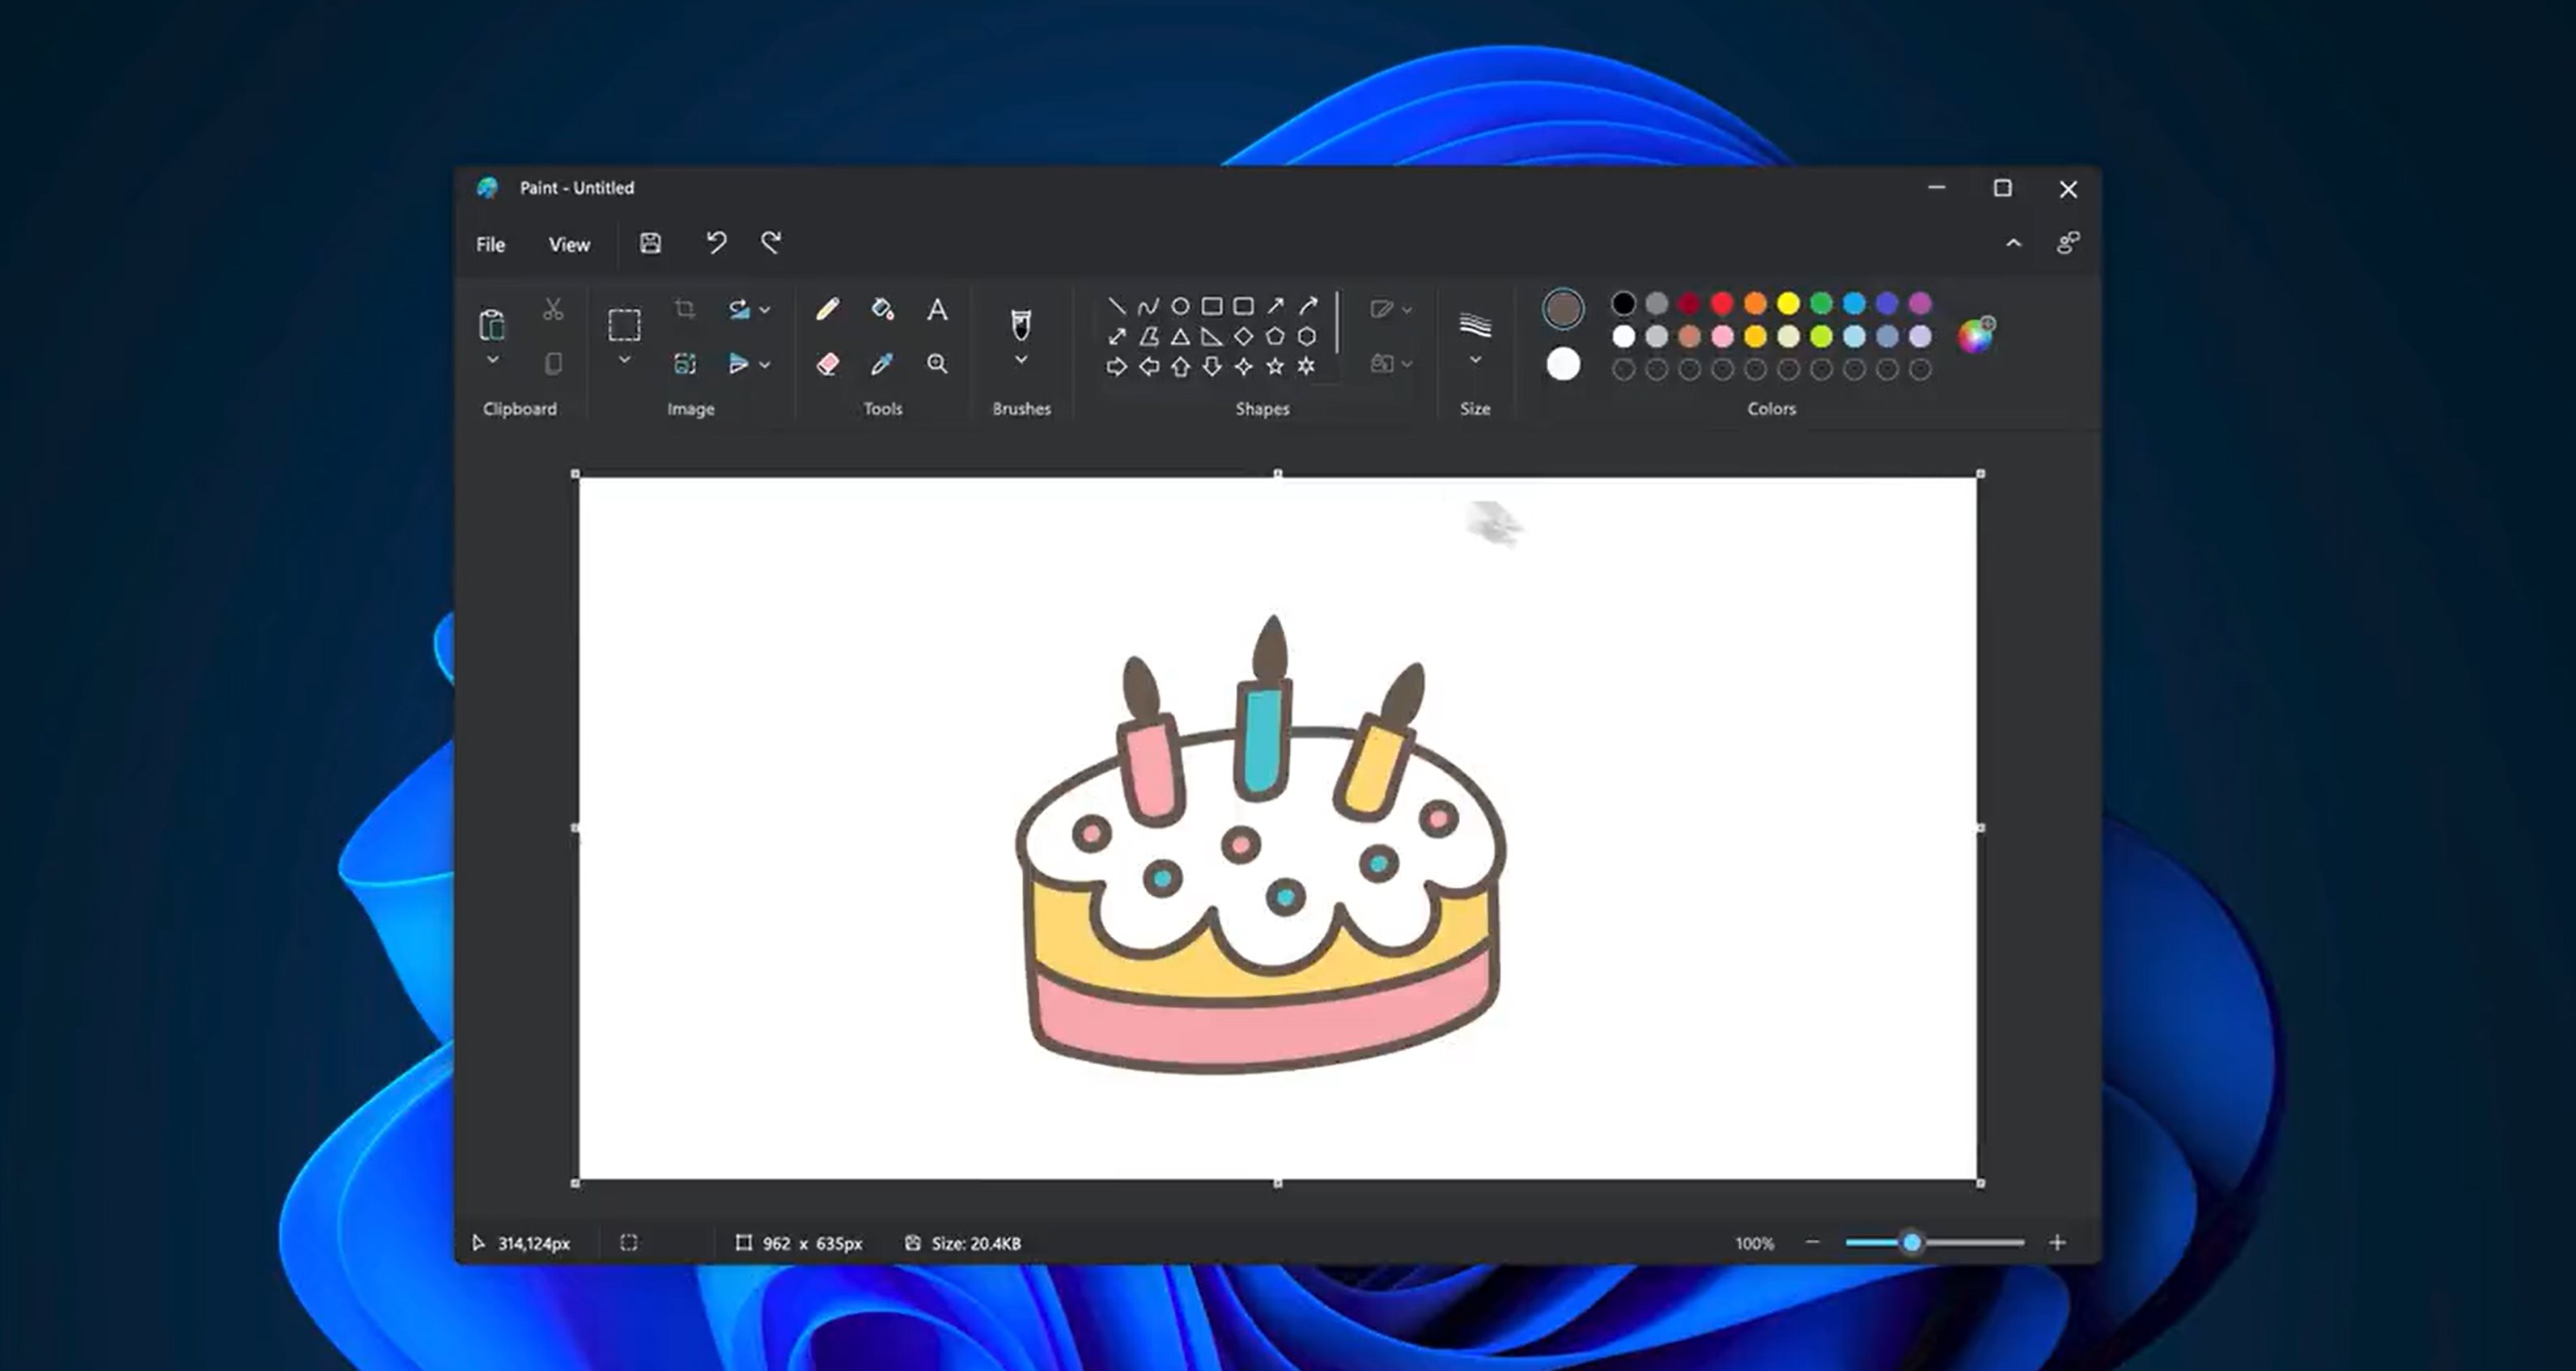This screenshot has width=2576, height=1371.
Task: Open the File menu
Action: point(490,244)
